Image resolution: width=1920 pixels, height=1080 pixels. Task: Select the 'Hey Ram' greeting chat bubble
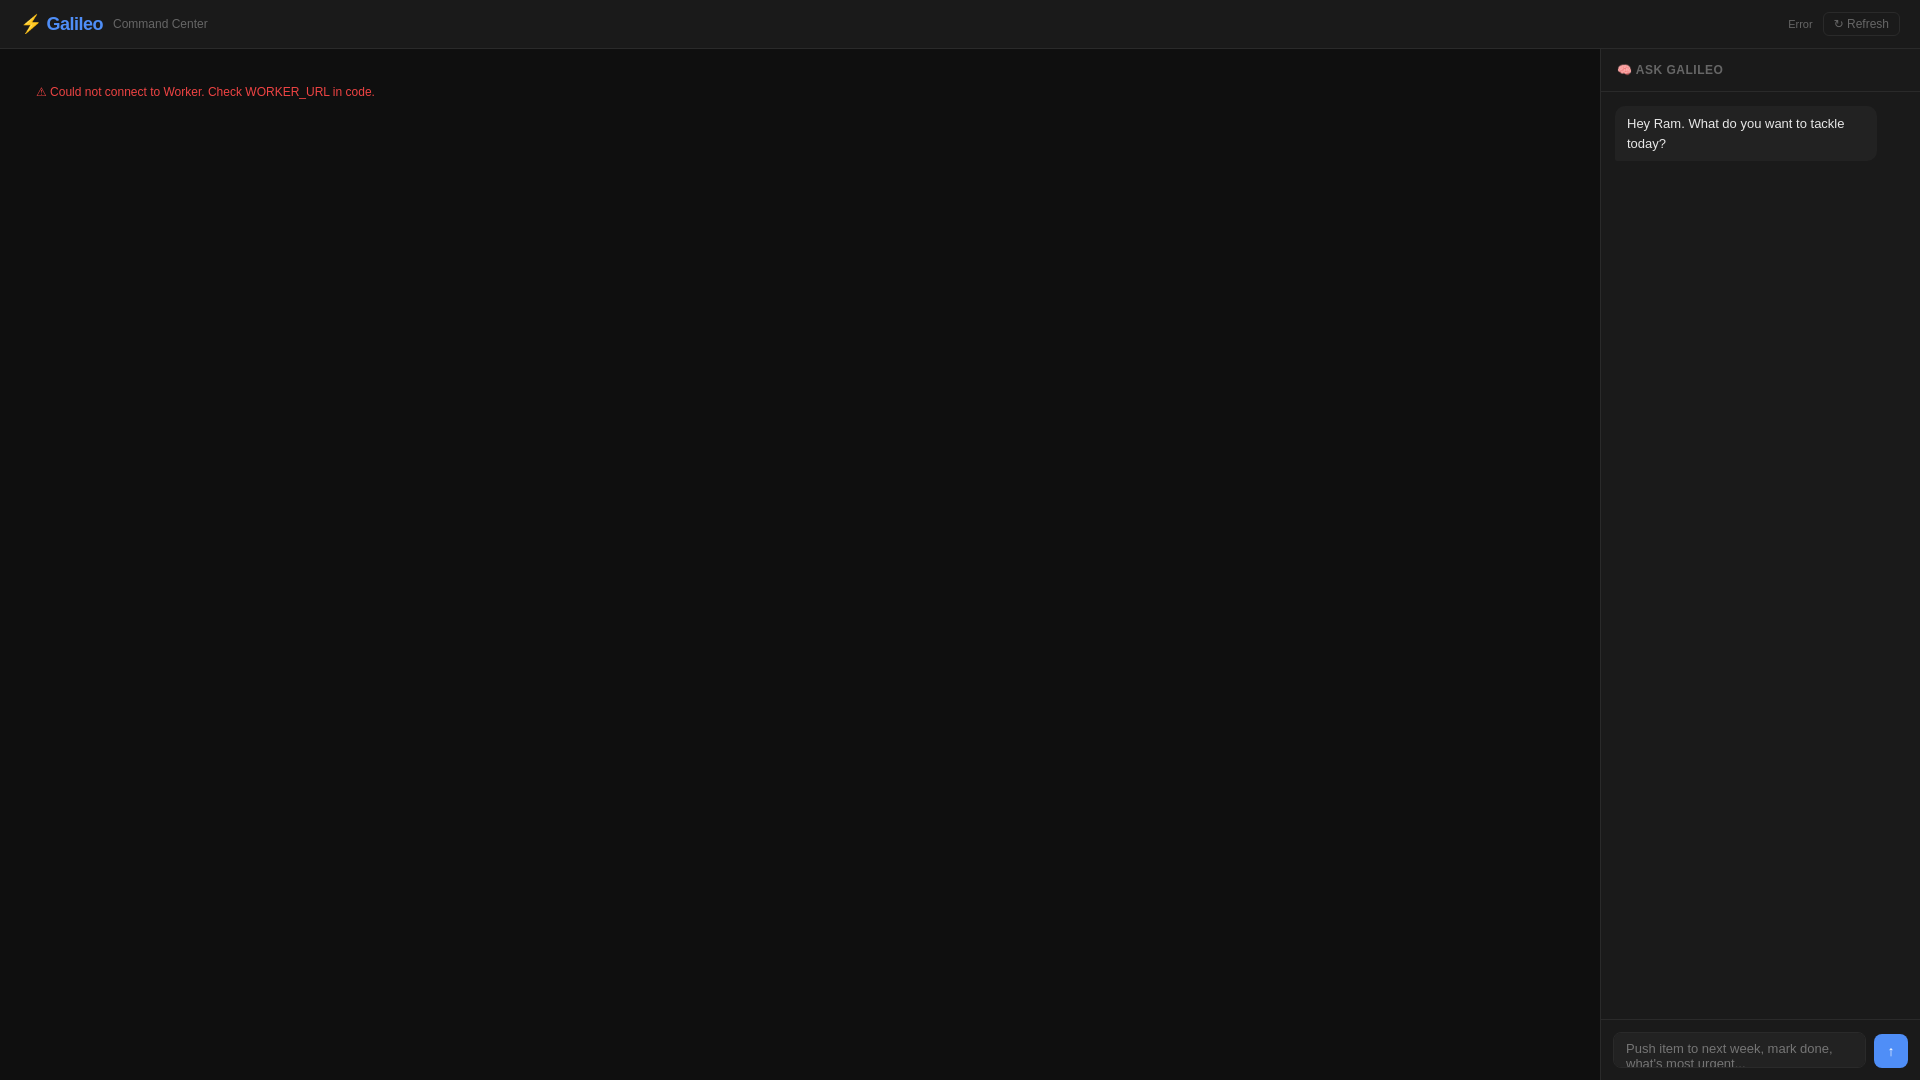point(1745,133)
